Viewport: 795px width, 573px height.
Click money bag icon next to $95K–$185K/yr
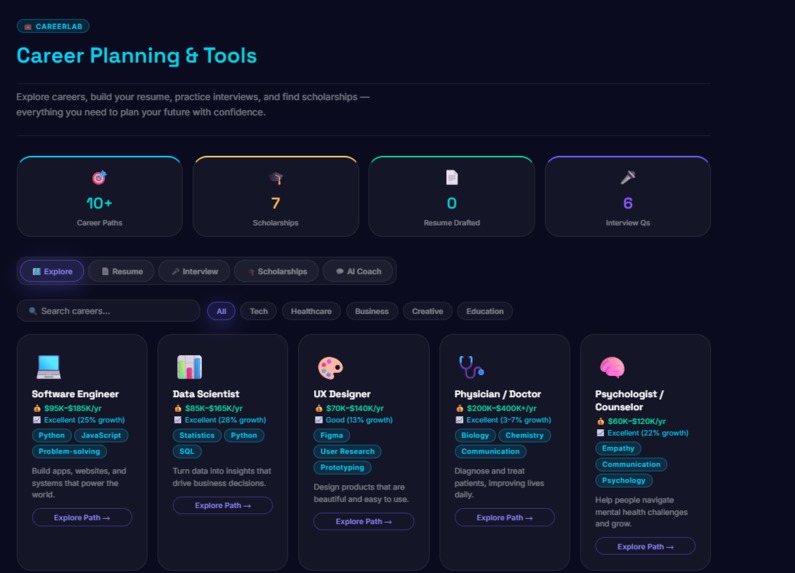[x=37, y=408]
